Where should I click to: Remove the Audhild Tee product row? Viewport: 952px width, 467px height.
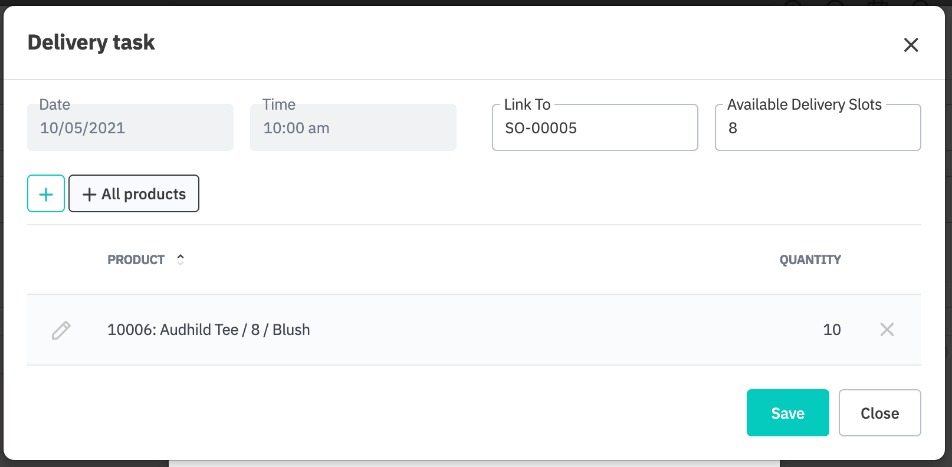pyautogui.click(x=886, y=329)
